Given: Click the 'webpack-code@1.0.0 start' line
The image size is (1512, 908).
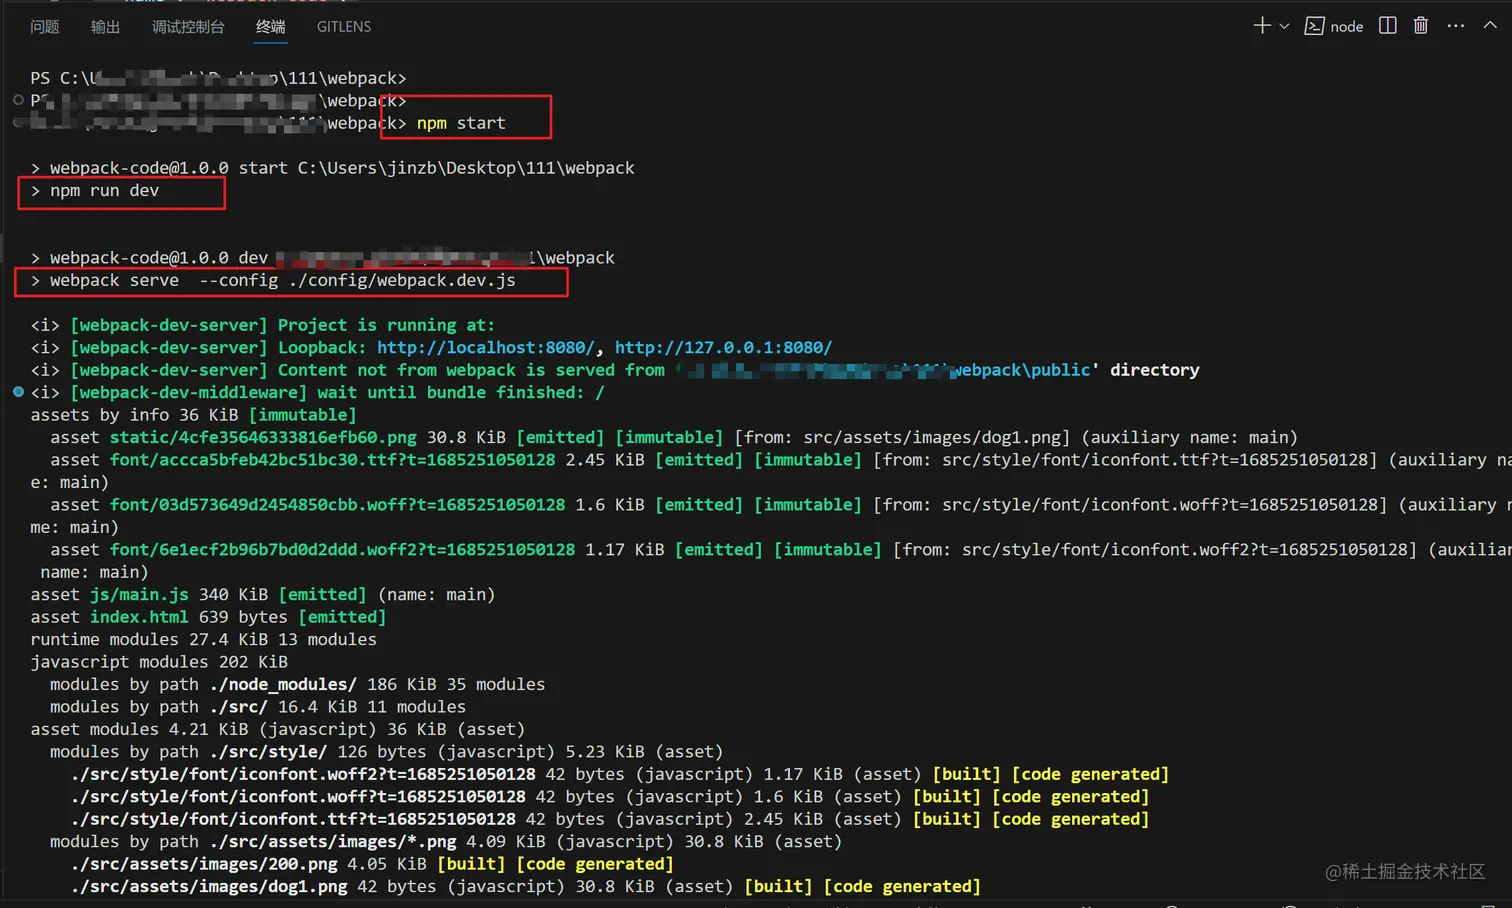Looking at the screenshot, I should pyautogui.click(x=332, y=168).
